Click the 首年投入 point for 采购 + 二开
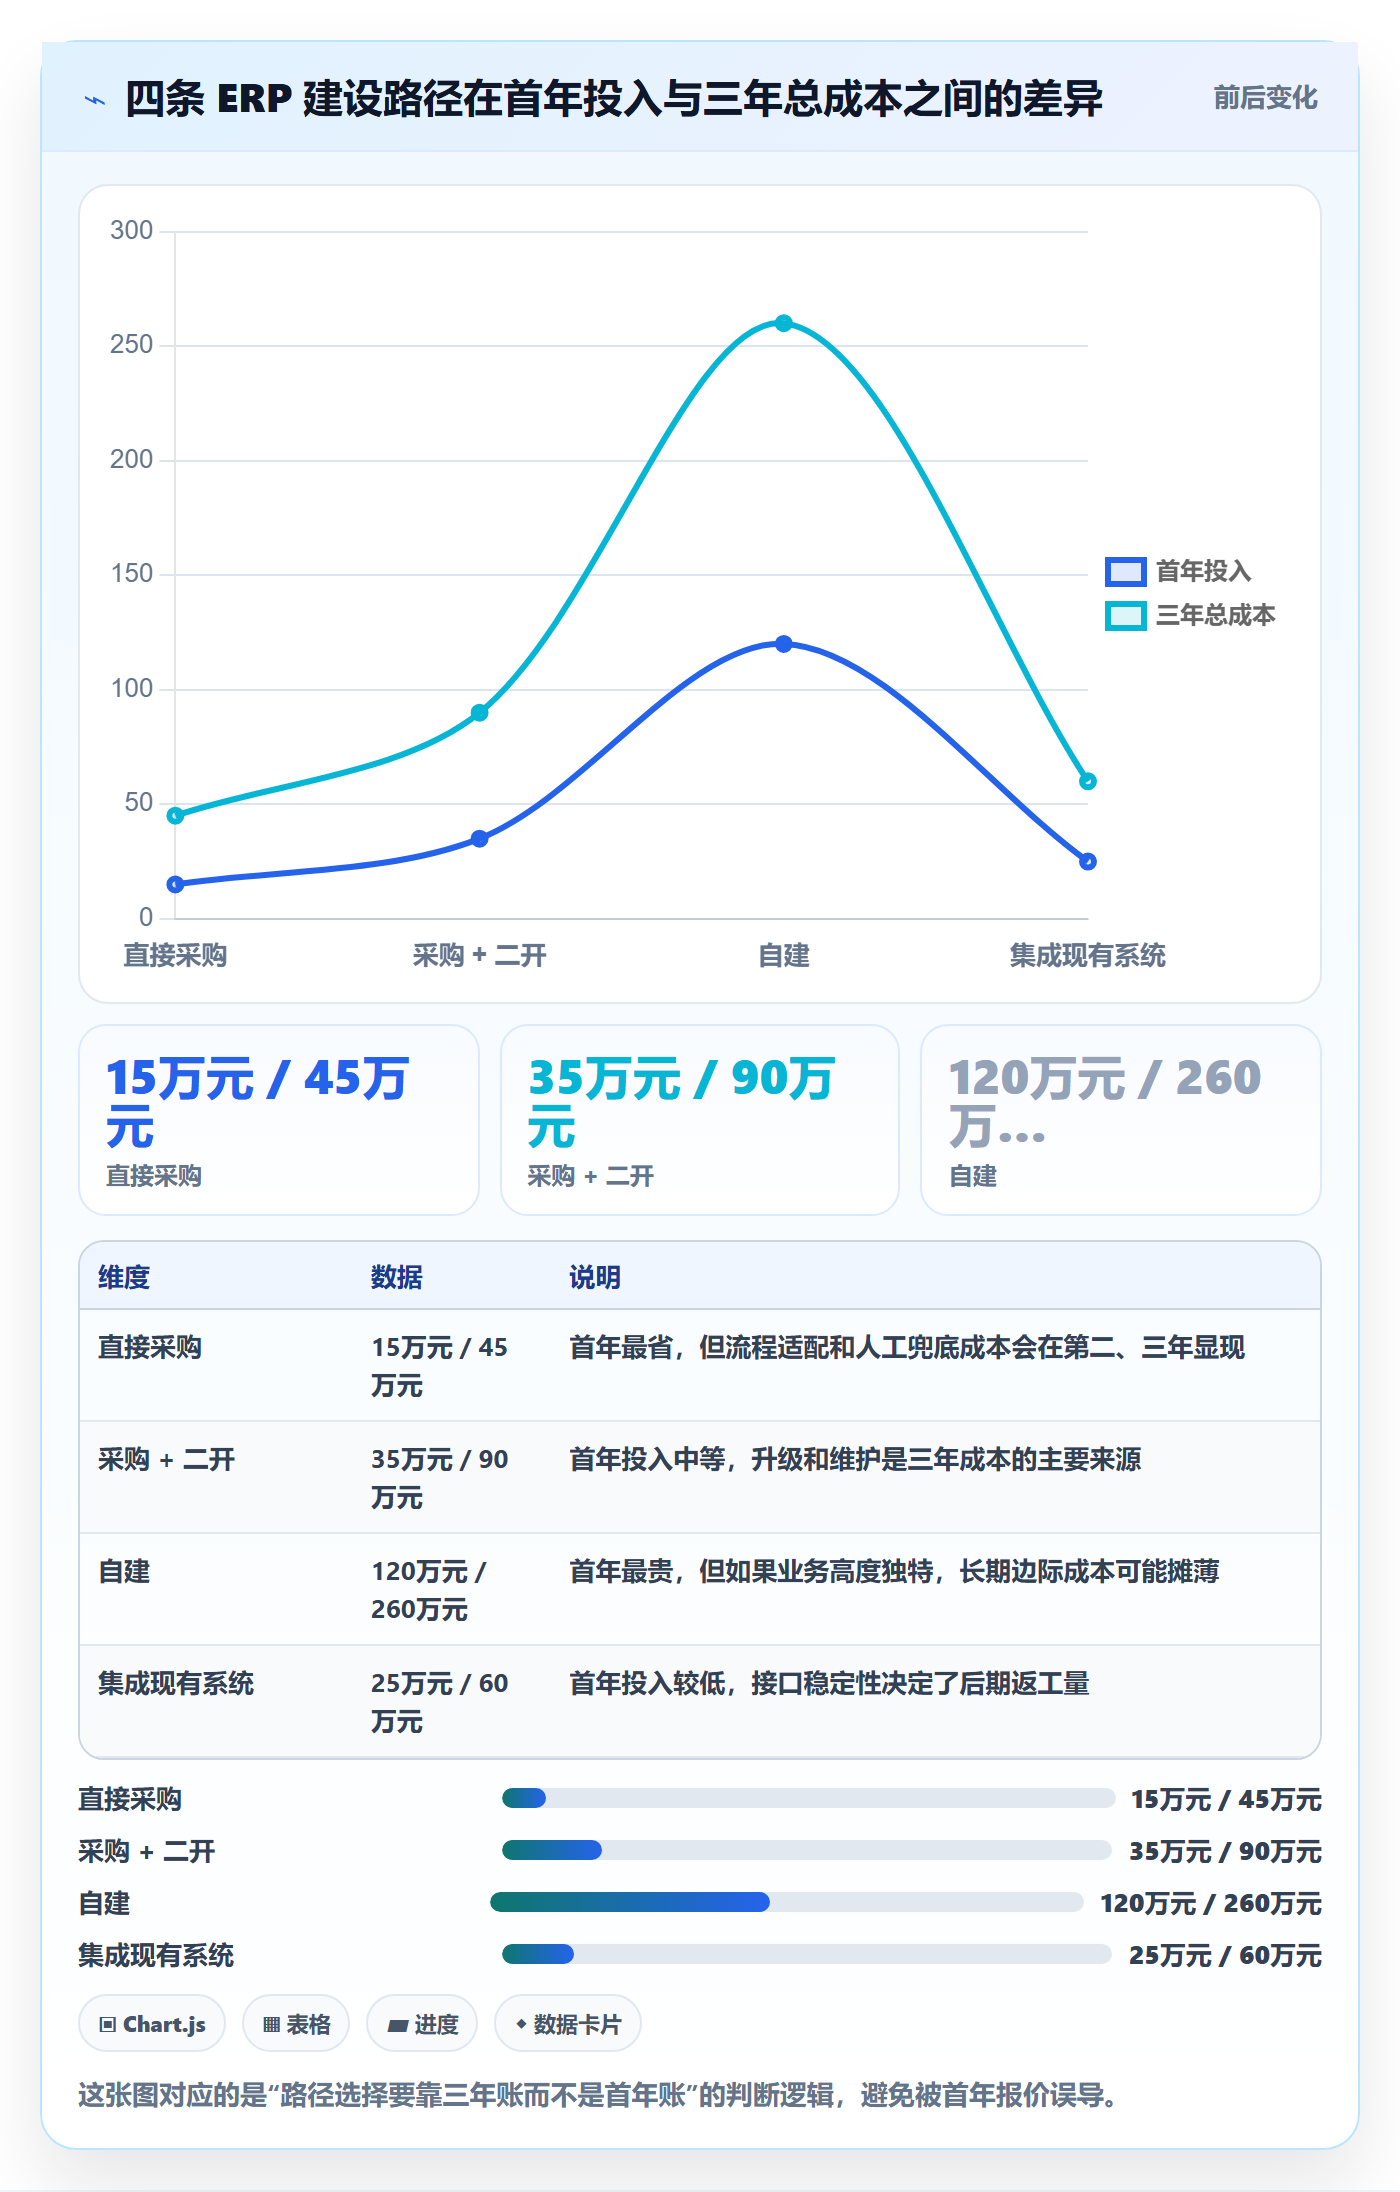1400x2192 pixels. tap(480, 839)
